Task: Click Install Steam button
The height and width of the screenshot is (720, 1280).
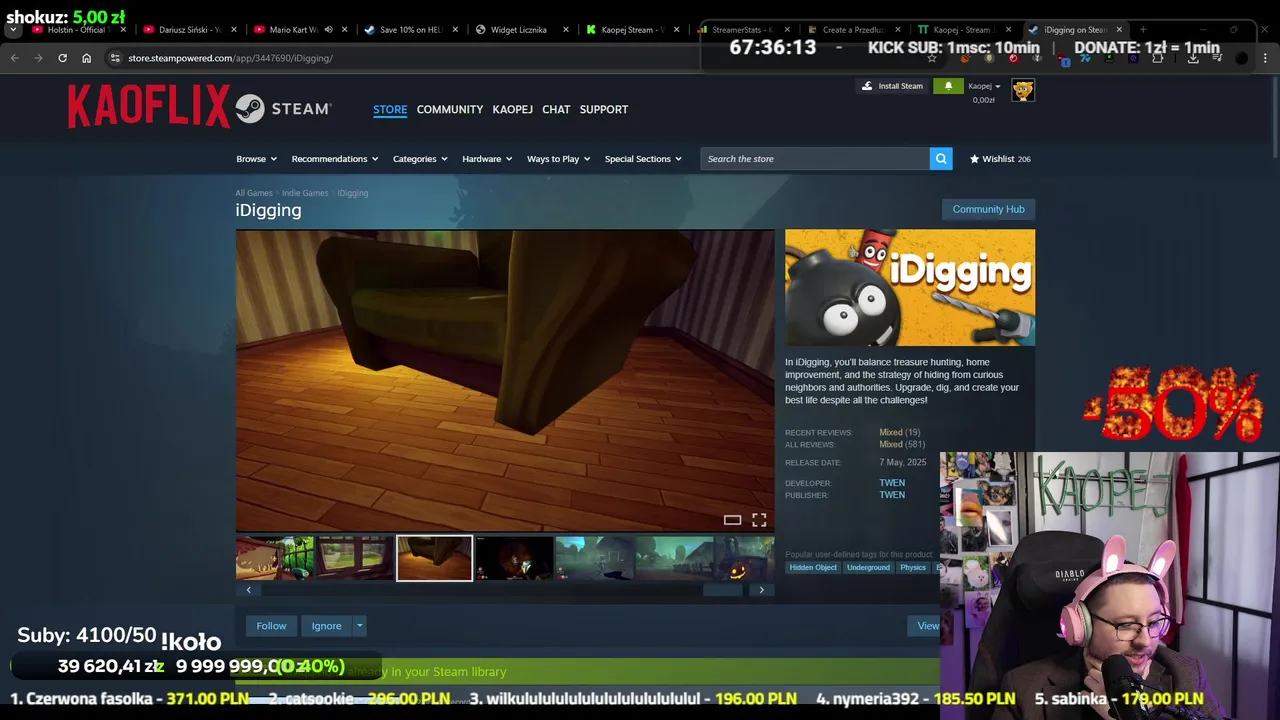Action: [893, 86]
